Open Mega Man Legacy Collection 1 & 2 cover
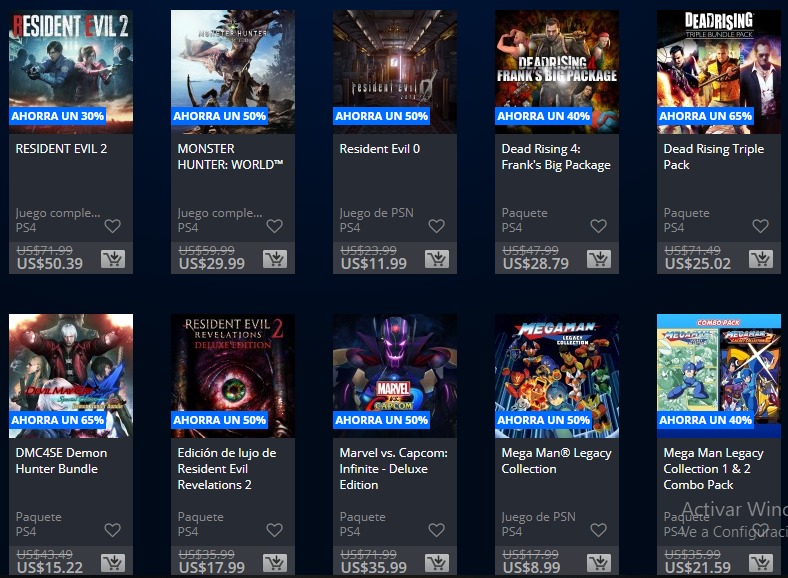 coord(719,376)
